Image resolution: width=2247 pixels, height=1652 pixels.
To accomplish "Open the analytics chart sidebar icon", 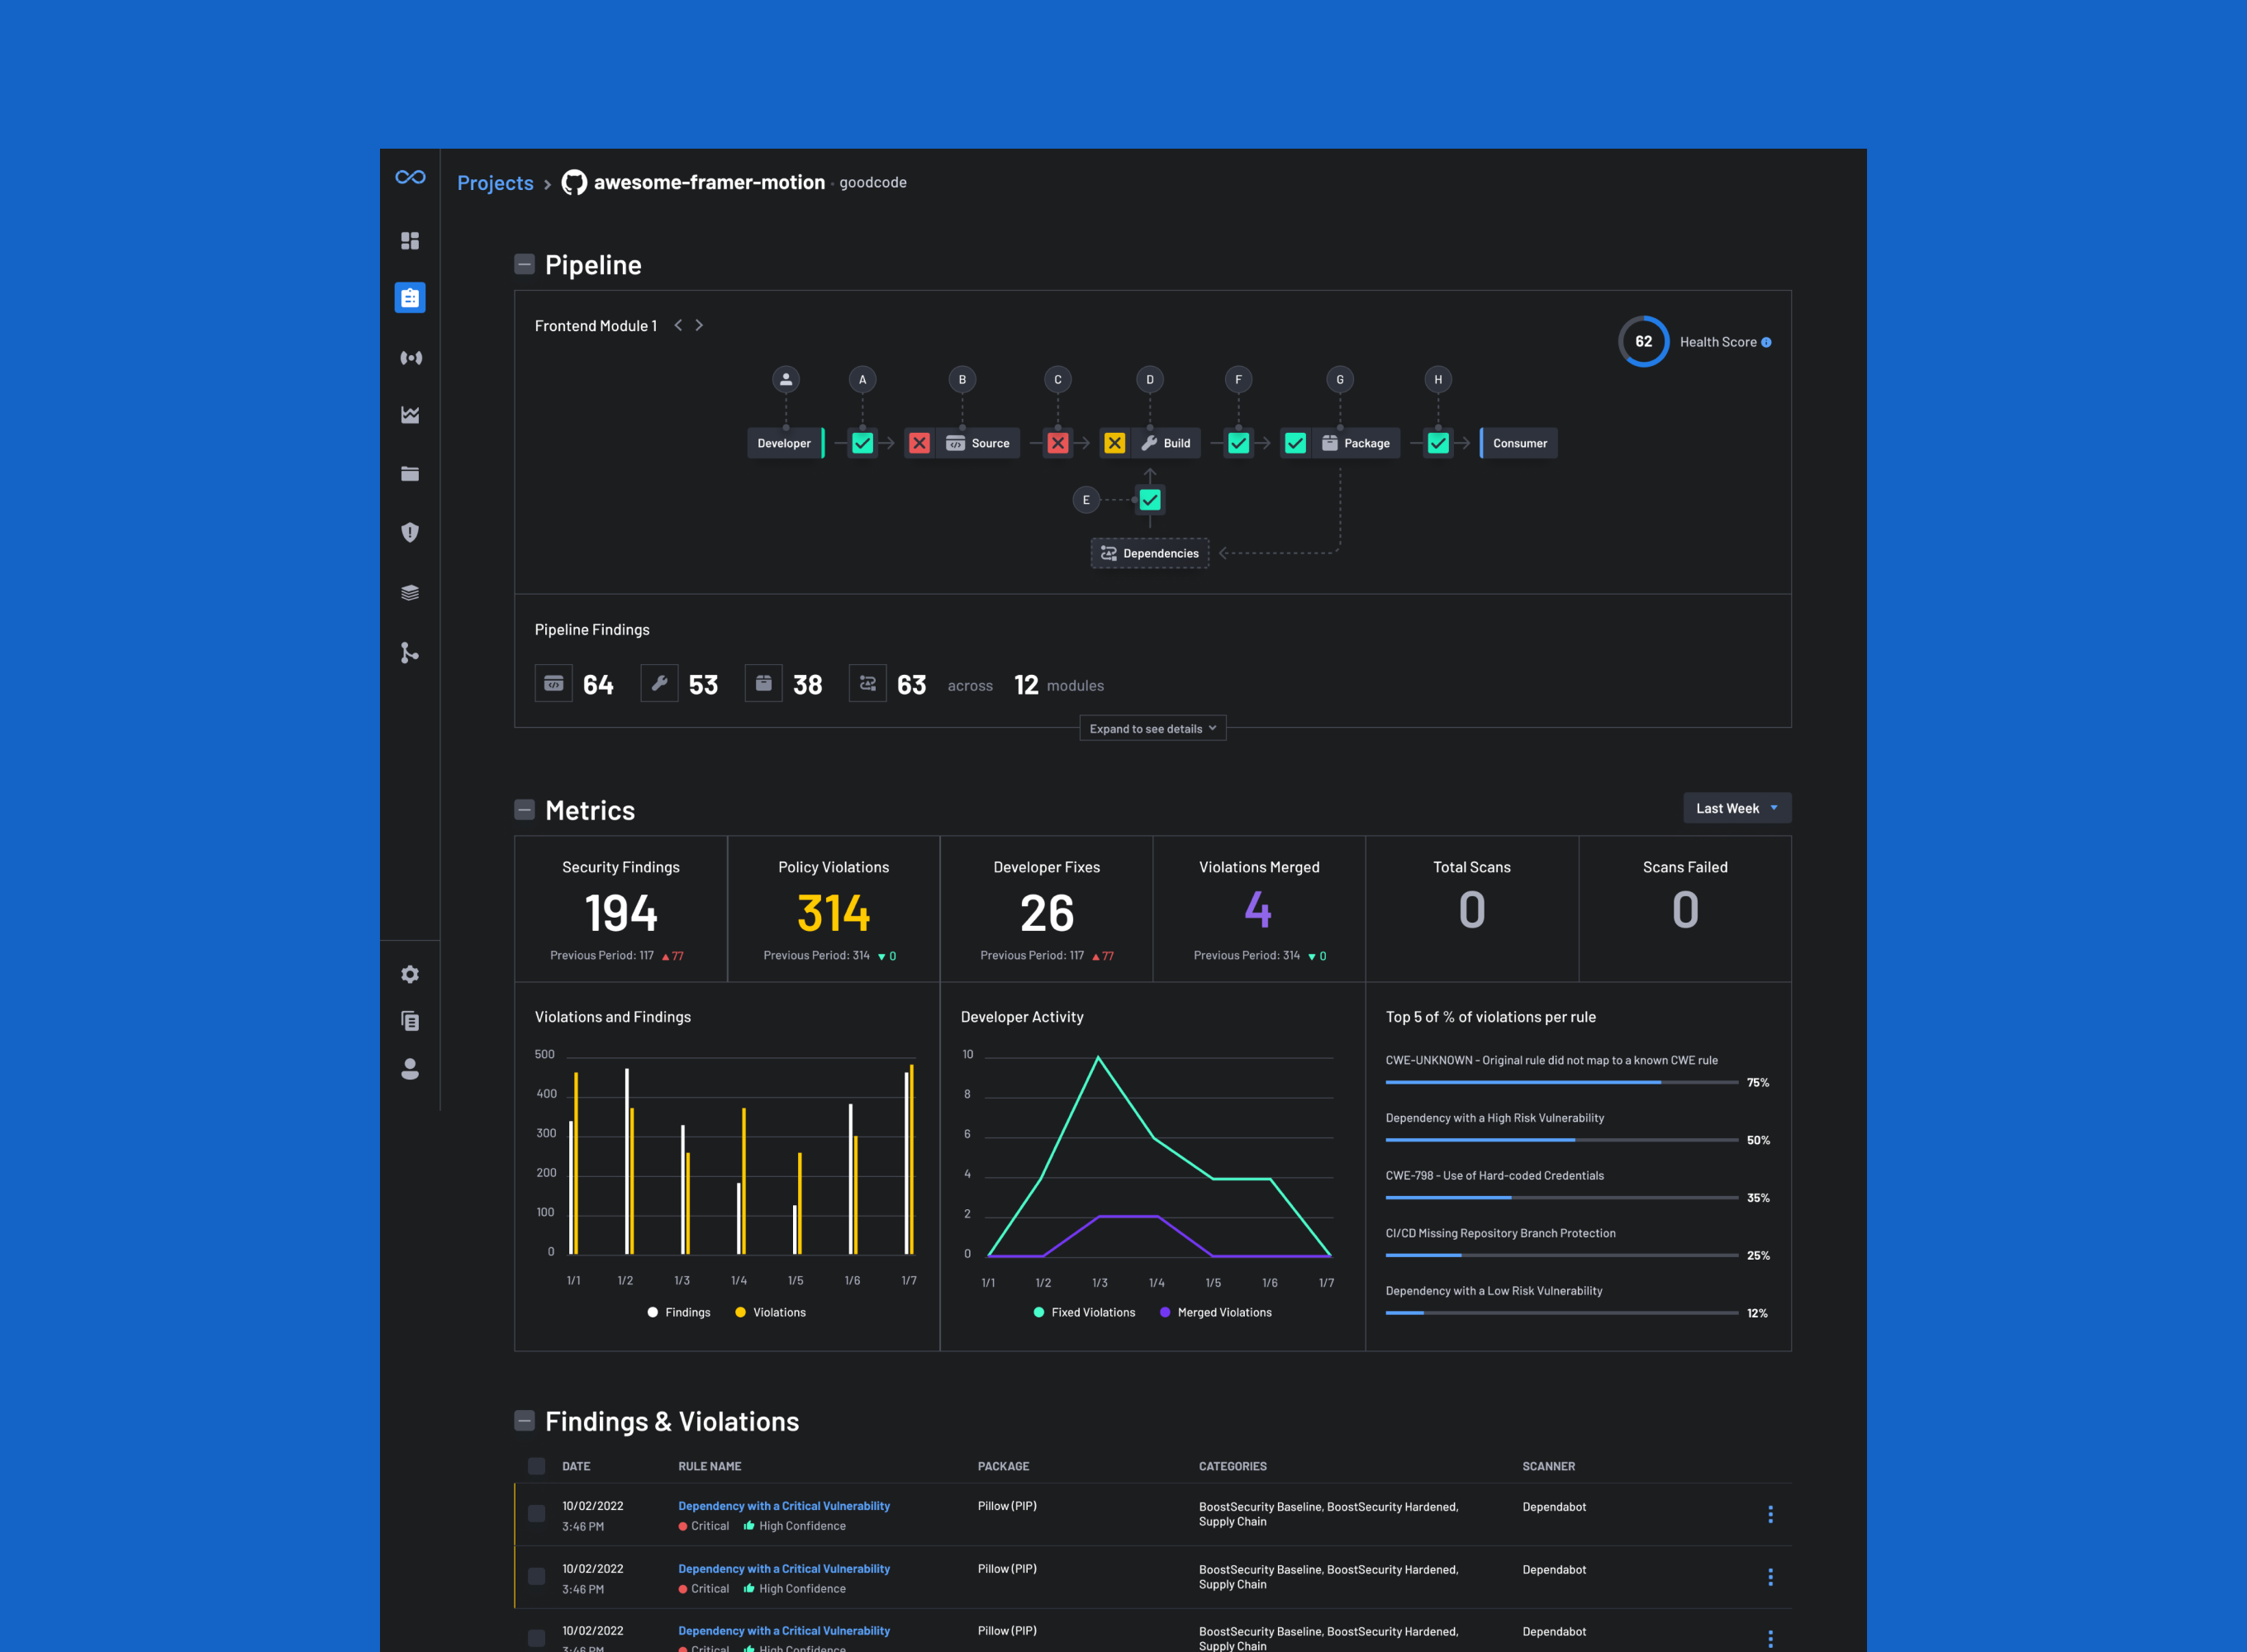I will (x=410, y=415).
